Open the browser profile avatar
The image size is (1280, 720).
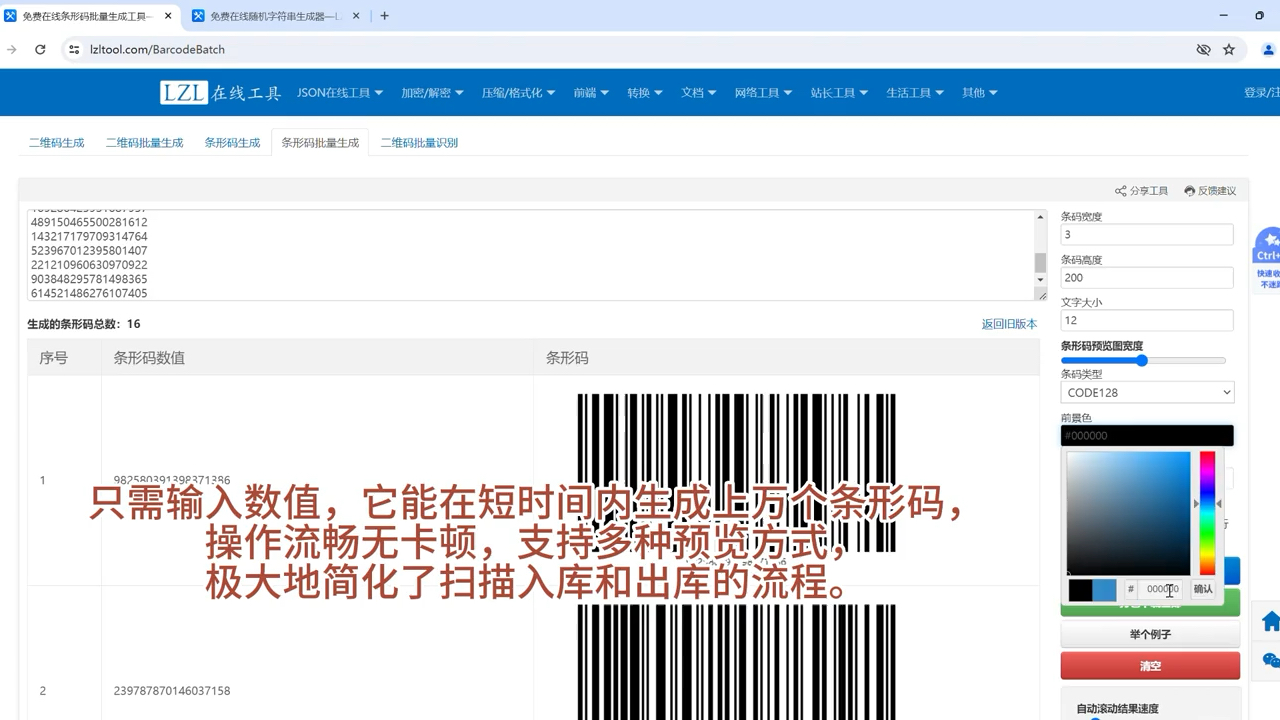click(1268, 49)
